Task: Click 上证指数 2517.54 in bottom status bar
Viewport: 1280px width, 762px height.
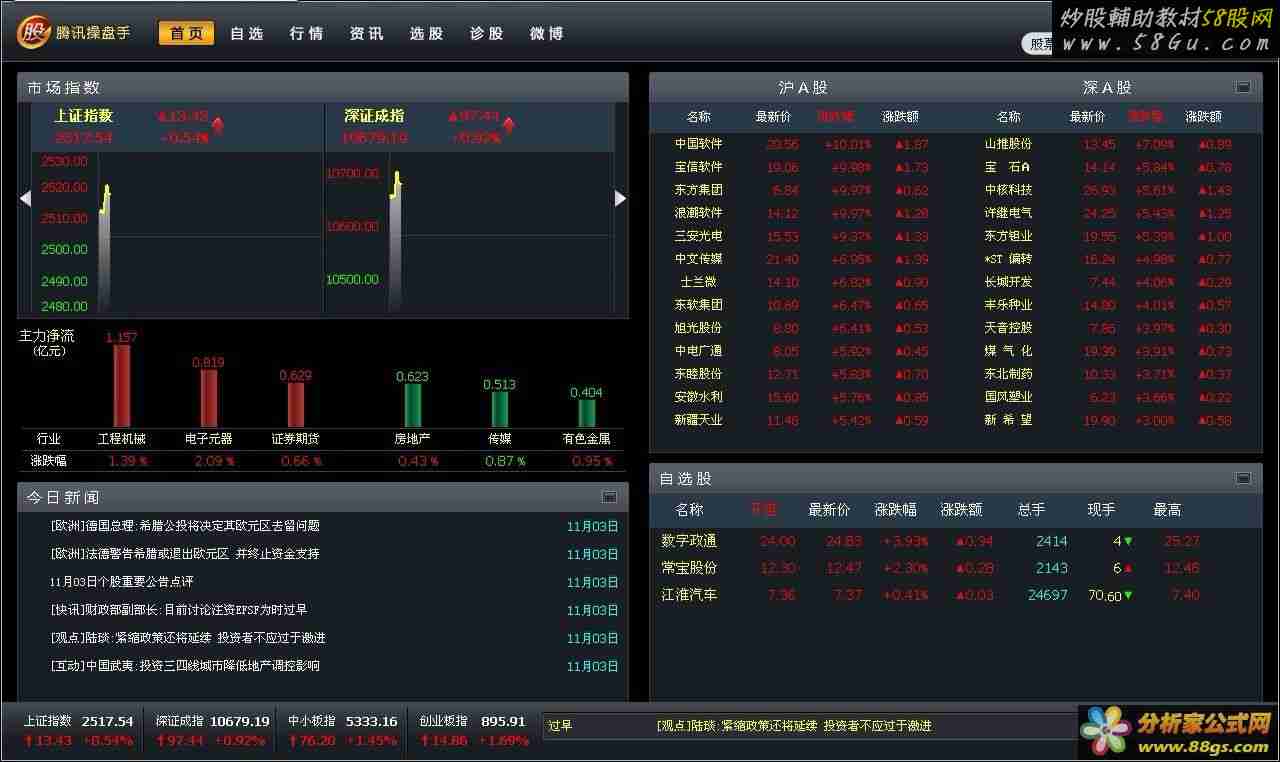Action: [78, 721]
